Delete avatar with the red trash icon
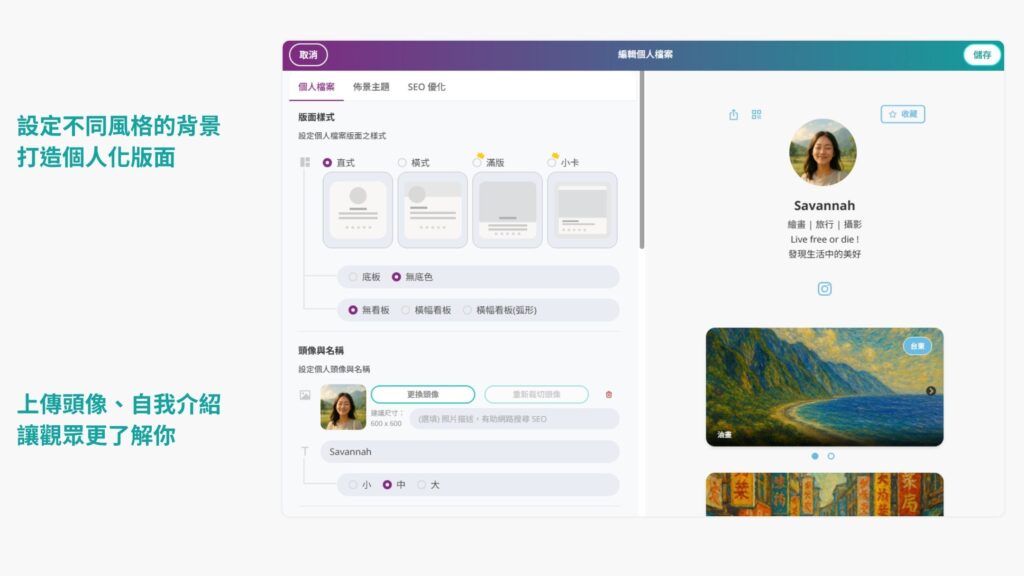The height and width of the screenshot is (576, 1024). (x=609, y=395)
